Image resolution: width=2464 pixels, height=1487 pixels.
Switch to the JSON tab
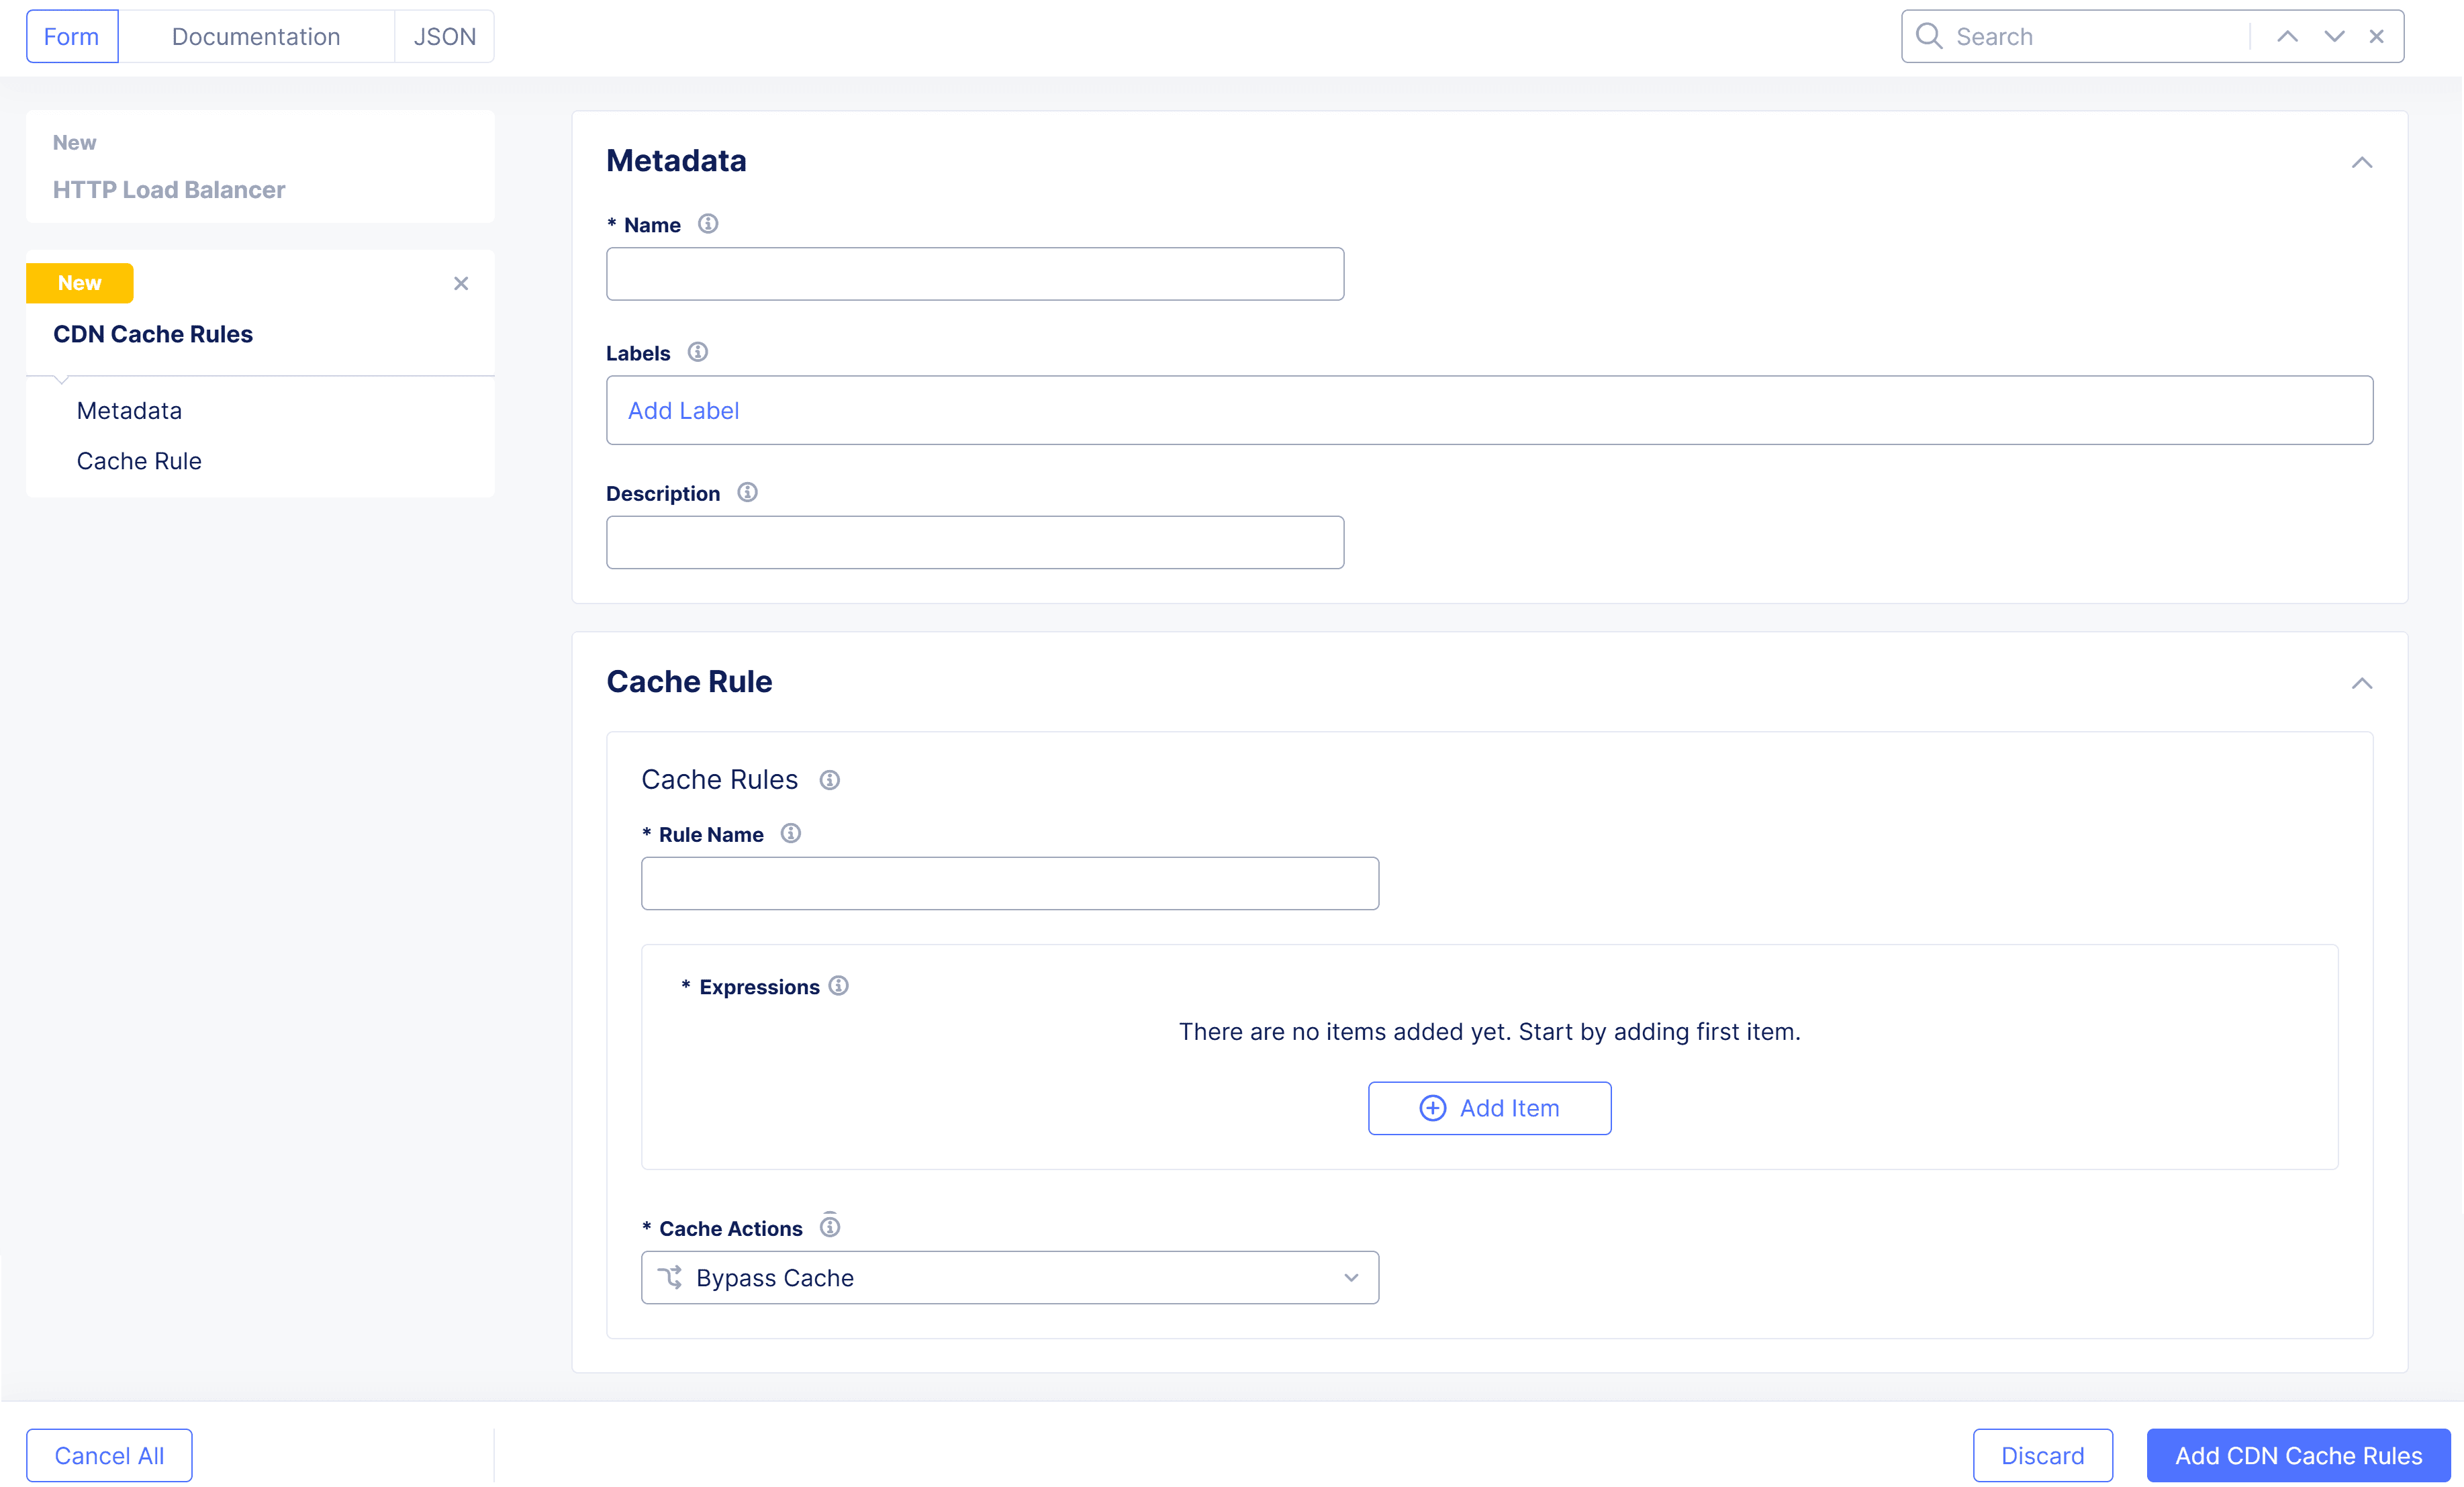(x=443, y=36)
